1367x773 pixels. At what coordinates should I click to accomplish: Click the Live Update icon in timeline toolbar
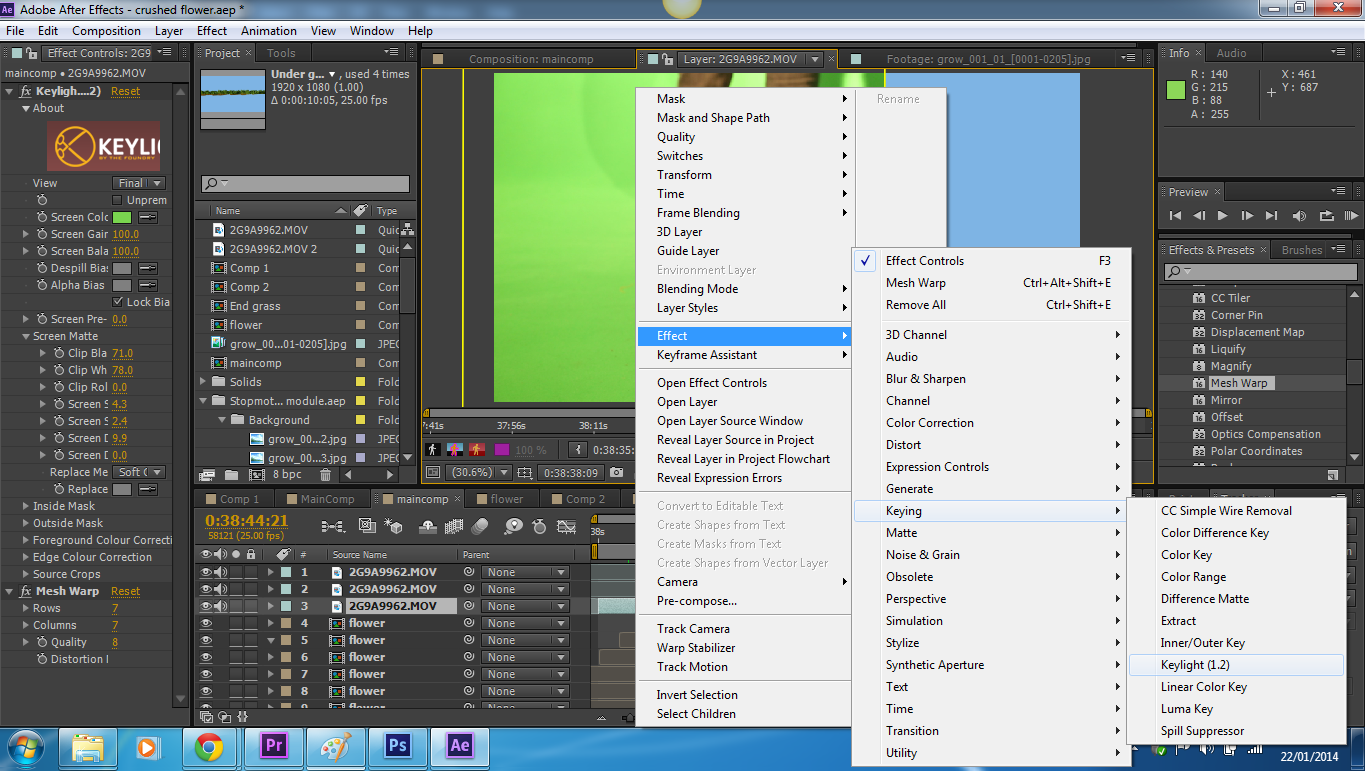point(366,525)
